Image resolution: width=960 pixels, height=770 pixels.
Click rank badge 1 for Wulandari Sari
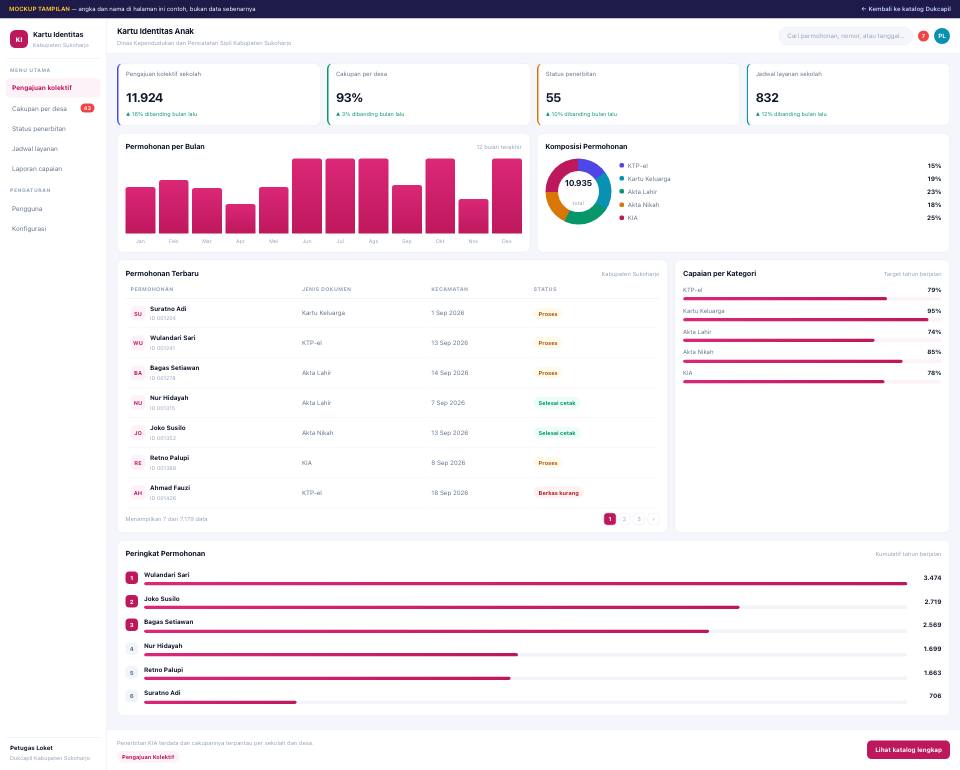132,578
